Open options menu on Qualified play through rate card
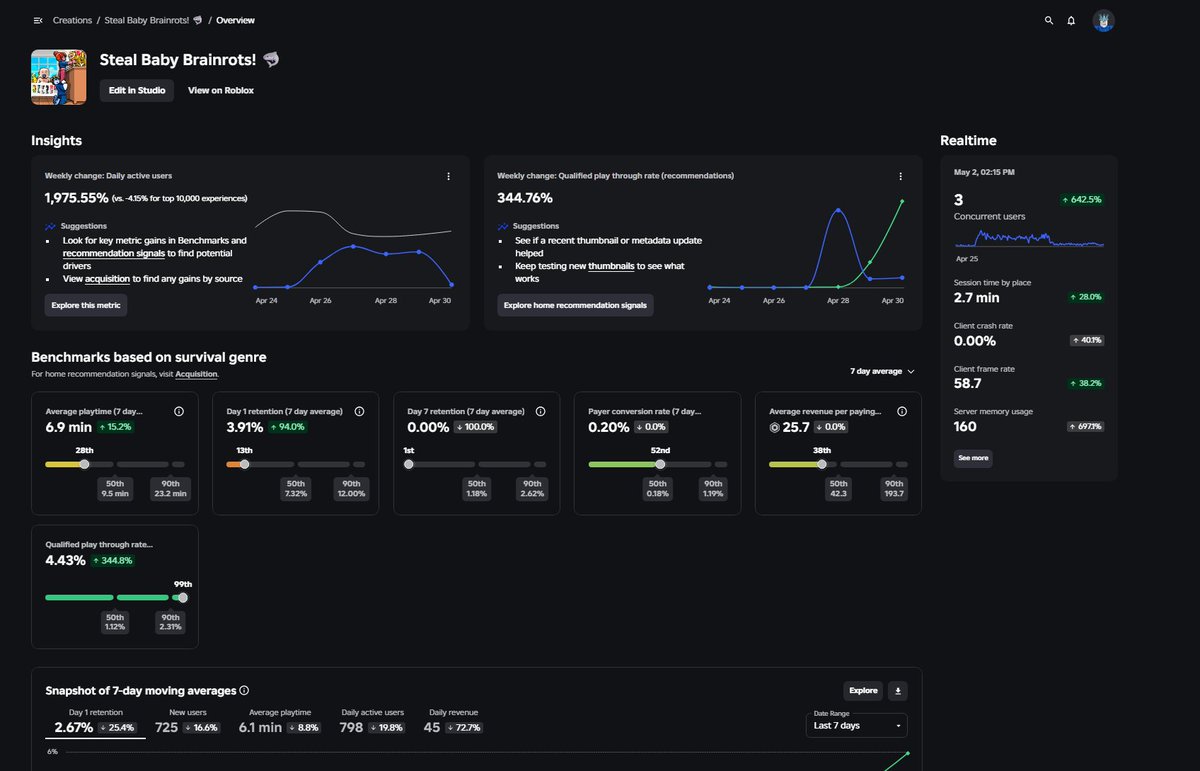 (x=900, y=176)
